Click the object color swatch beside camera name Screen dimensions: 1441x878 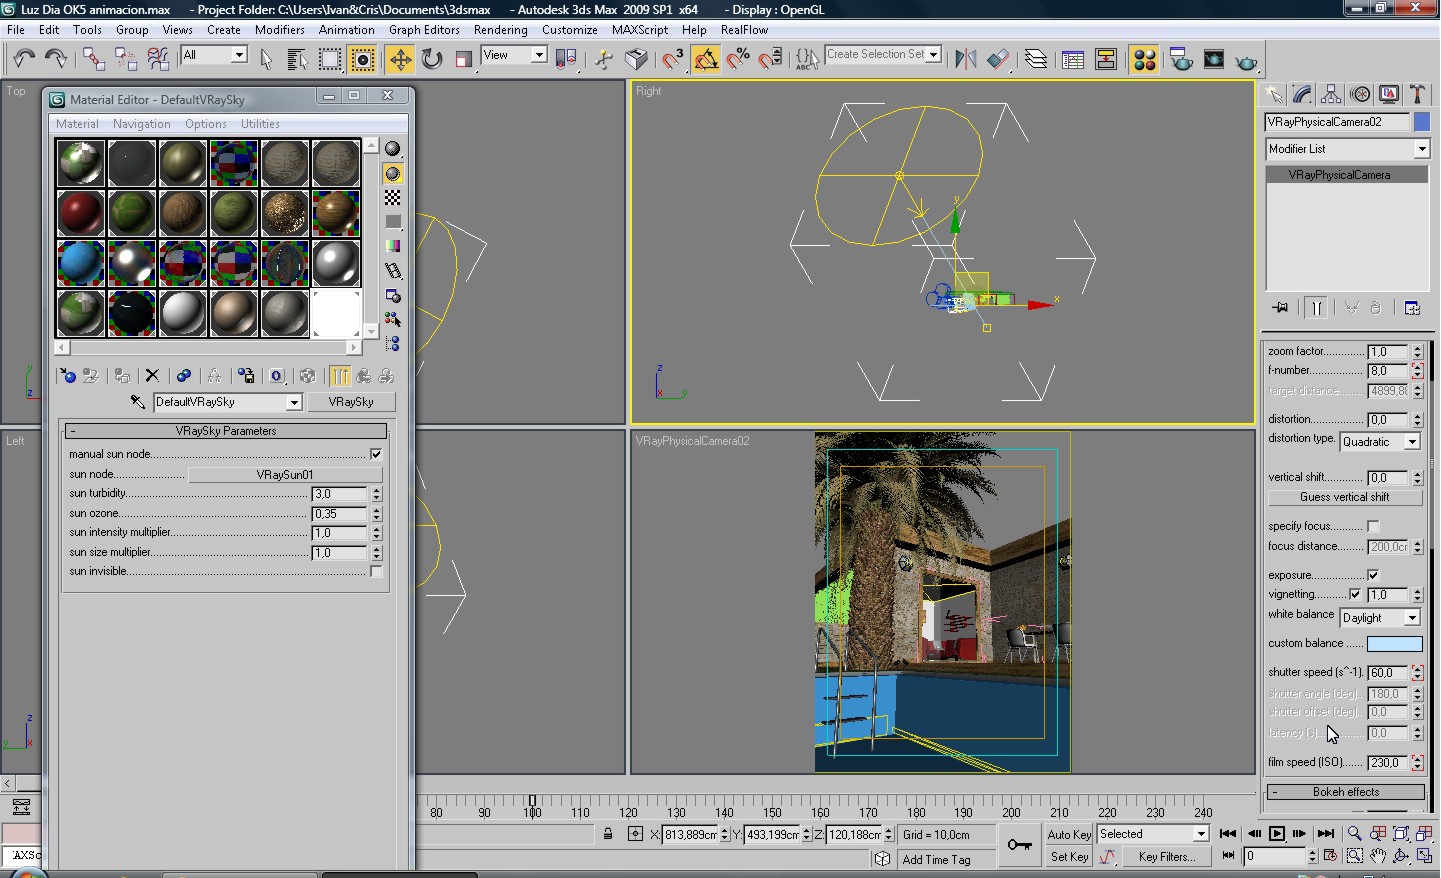point(1422,122)
